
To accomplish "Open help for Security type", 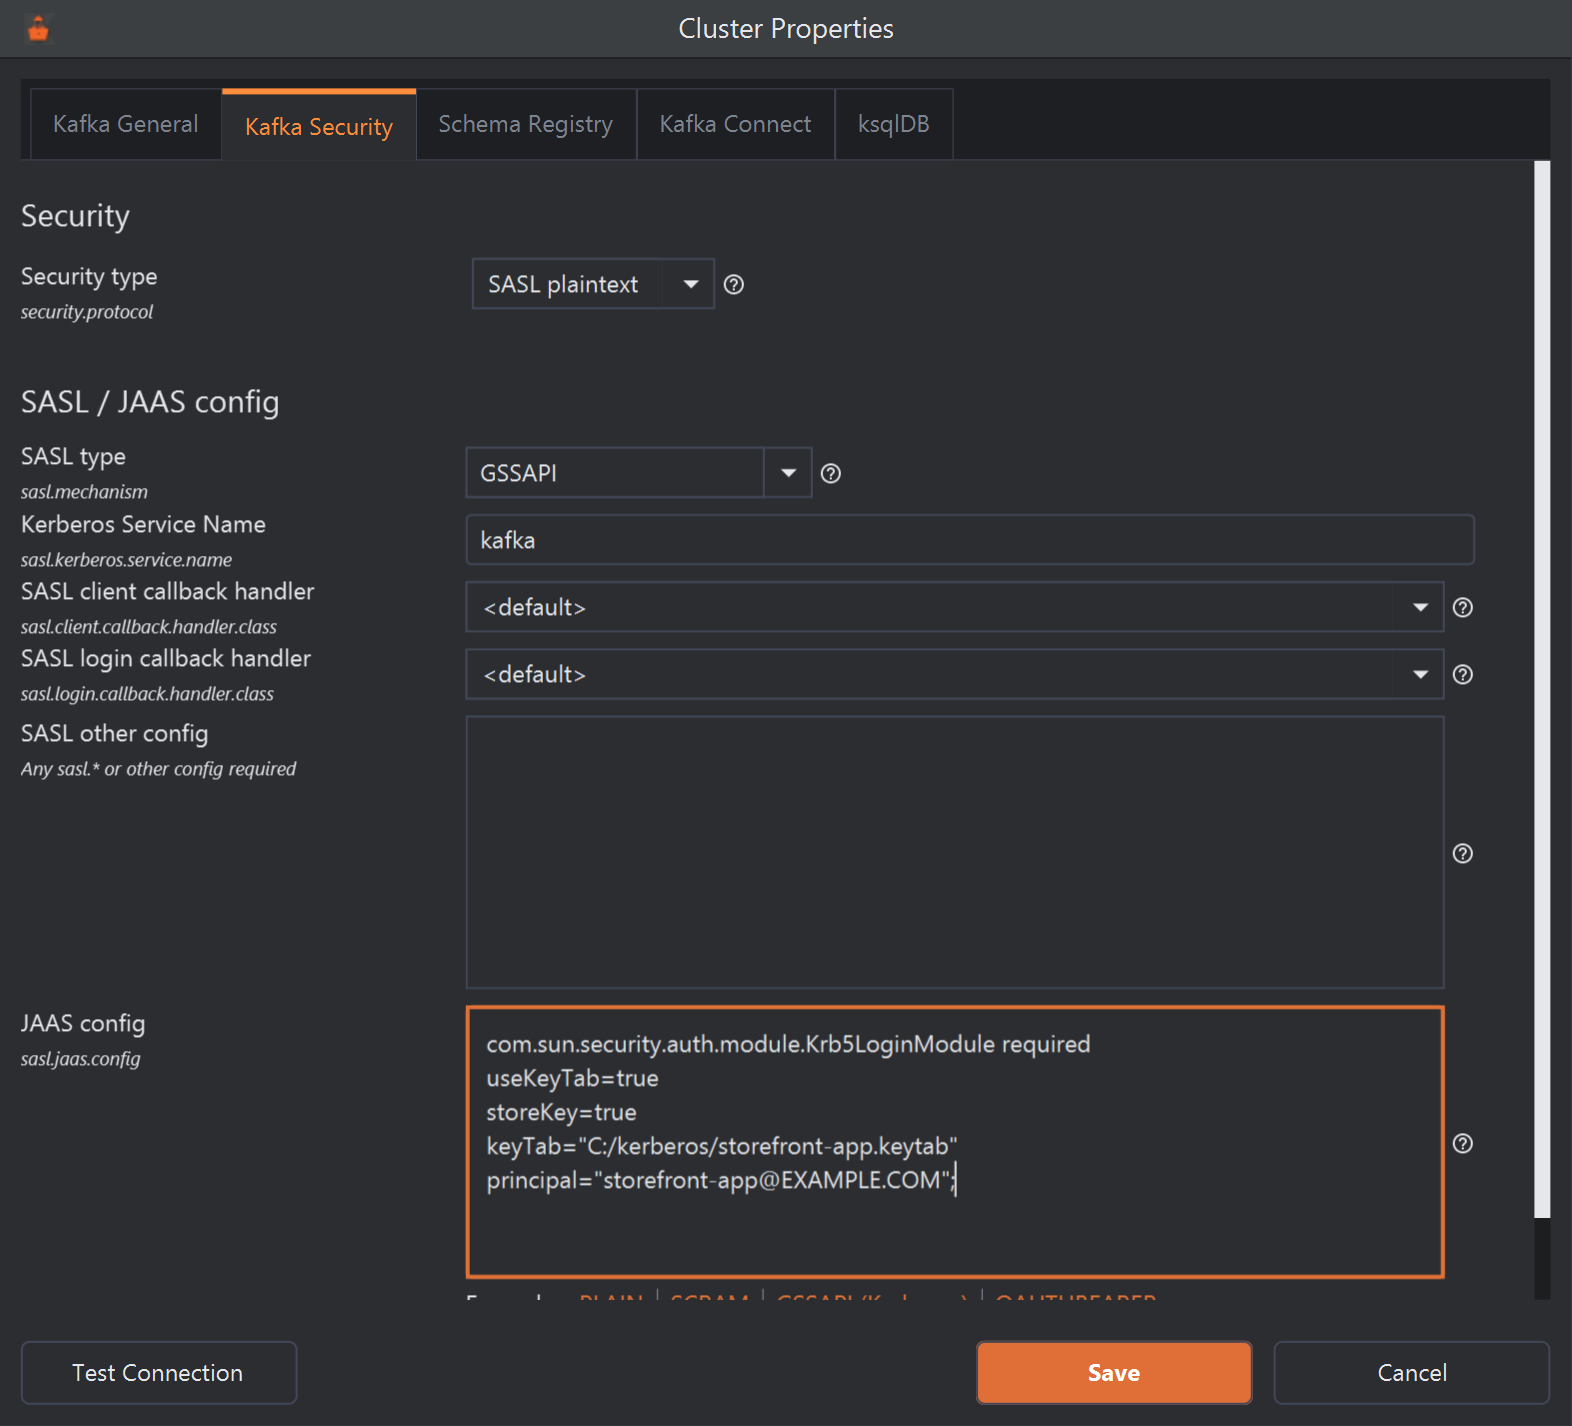I will pyautogui.click(x=733, y=285).
